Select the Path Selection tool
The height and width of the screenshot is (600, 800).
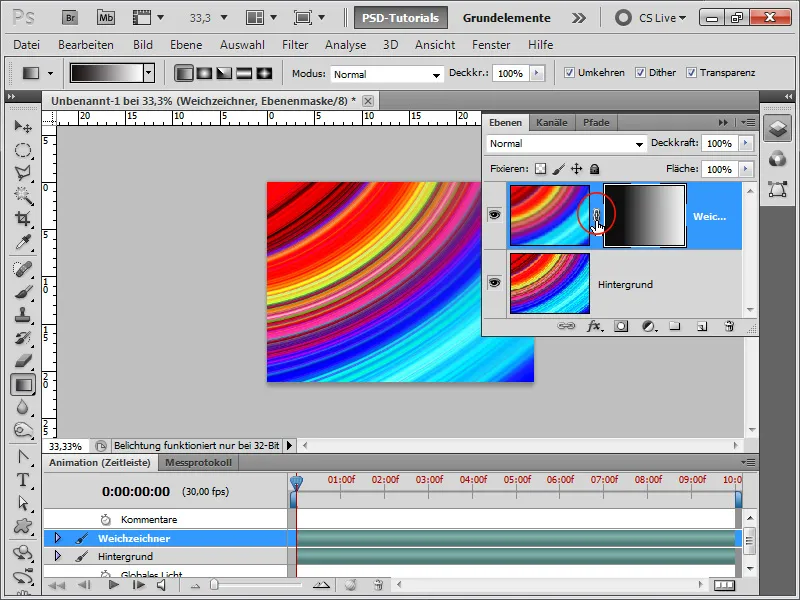point(23,503)
